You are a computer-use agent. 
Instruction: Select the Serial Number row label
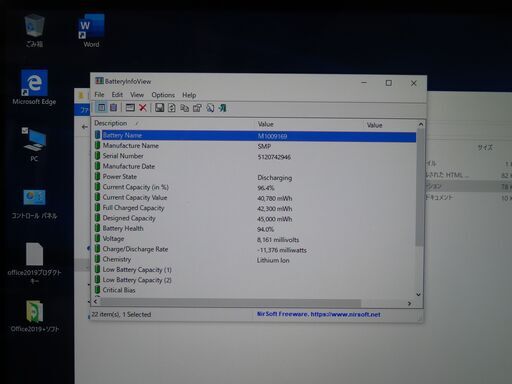click(123, 156)
